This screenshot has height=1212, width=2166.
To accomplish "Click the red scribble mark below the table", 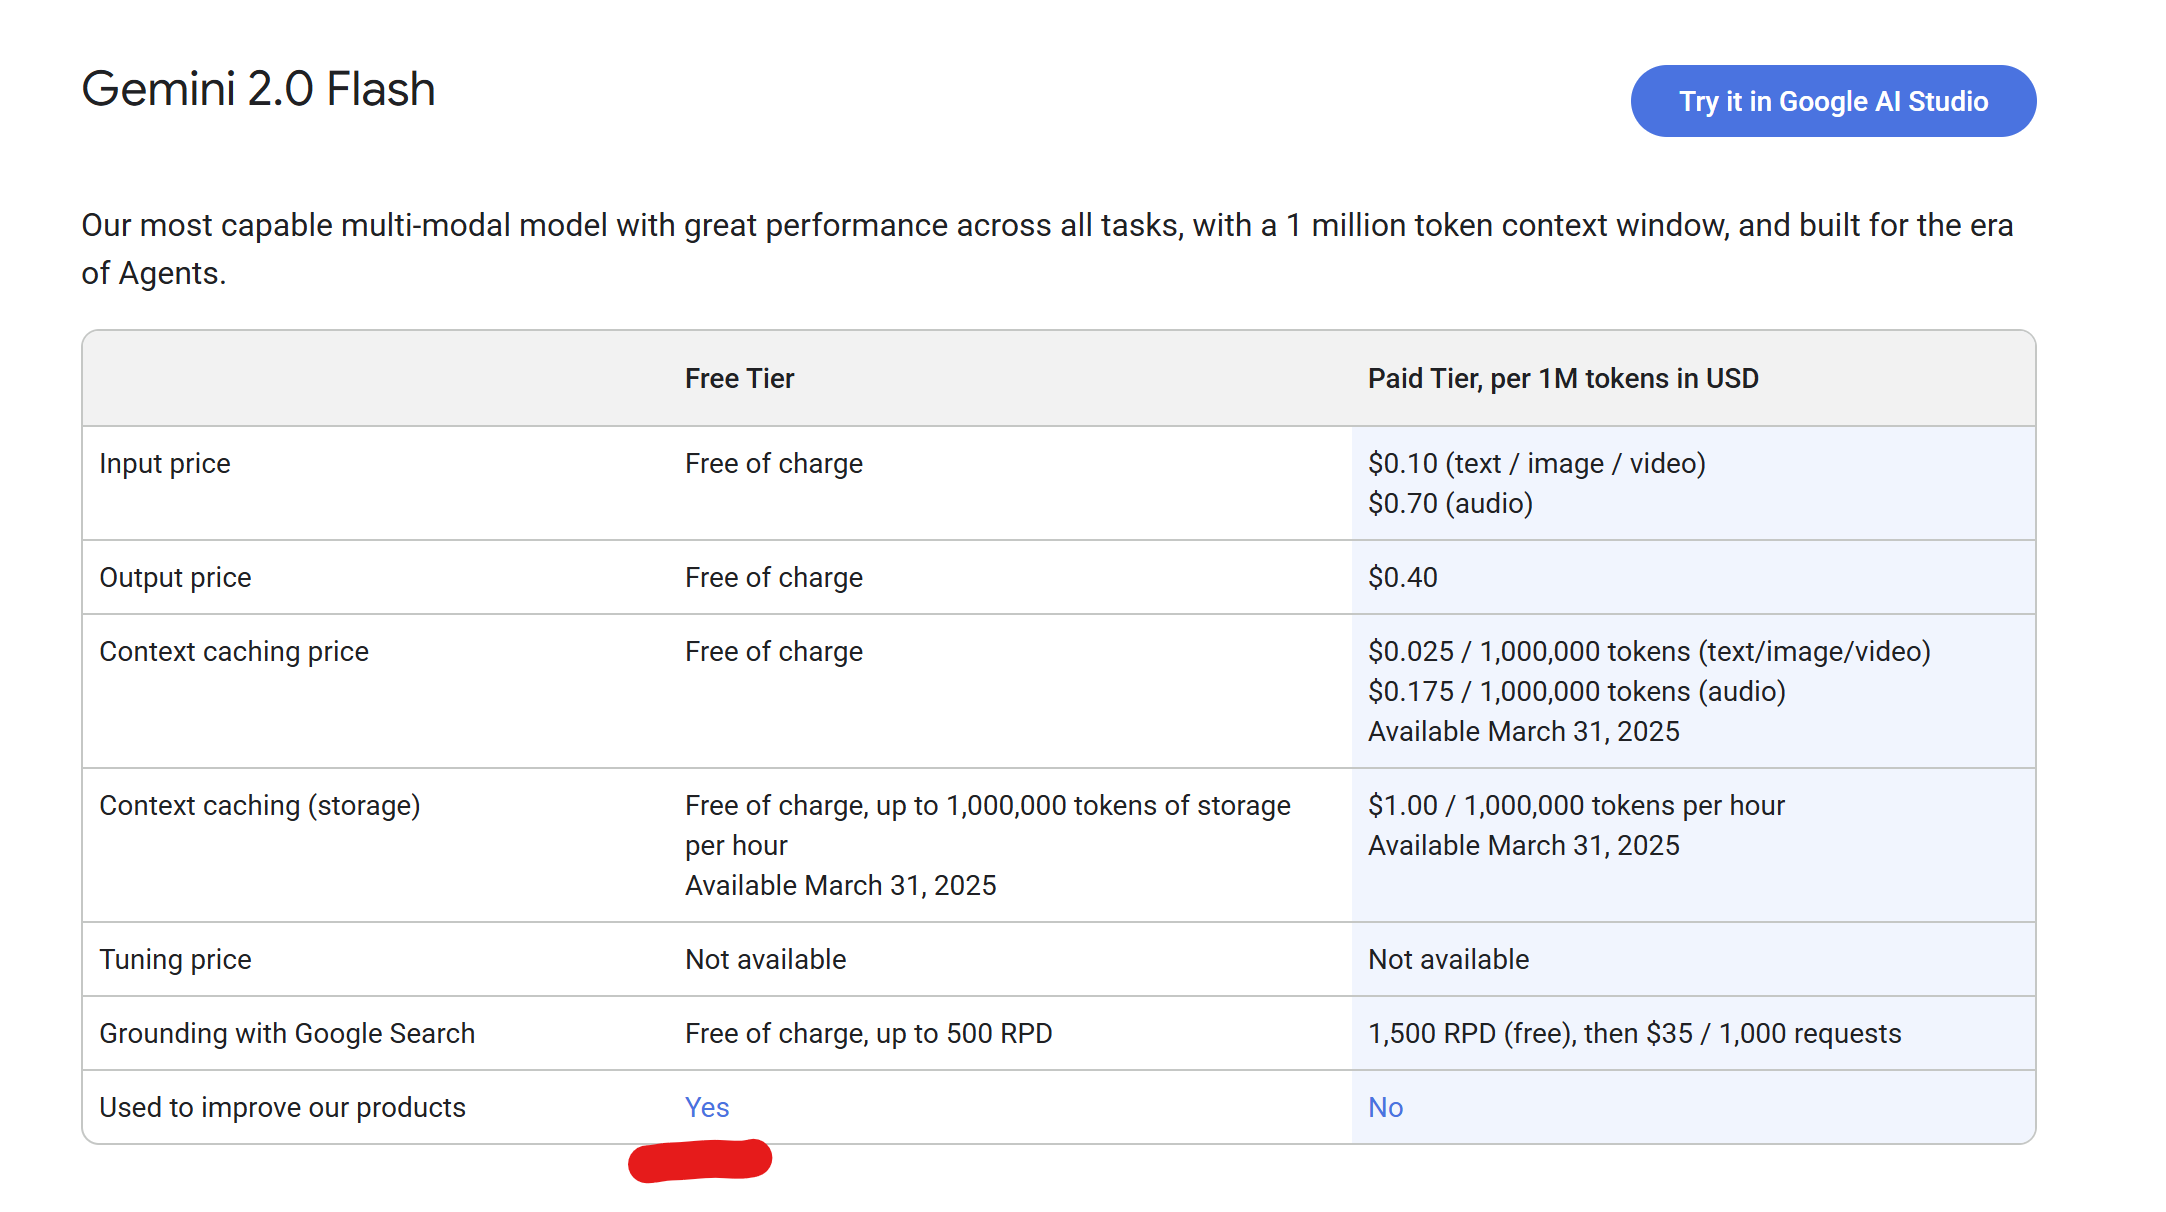I will pyautogui.click(x=700, y=1161).
